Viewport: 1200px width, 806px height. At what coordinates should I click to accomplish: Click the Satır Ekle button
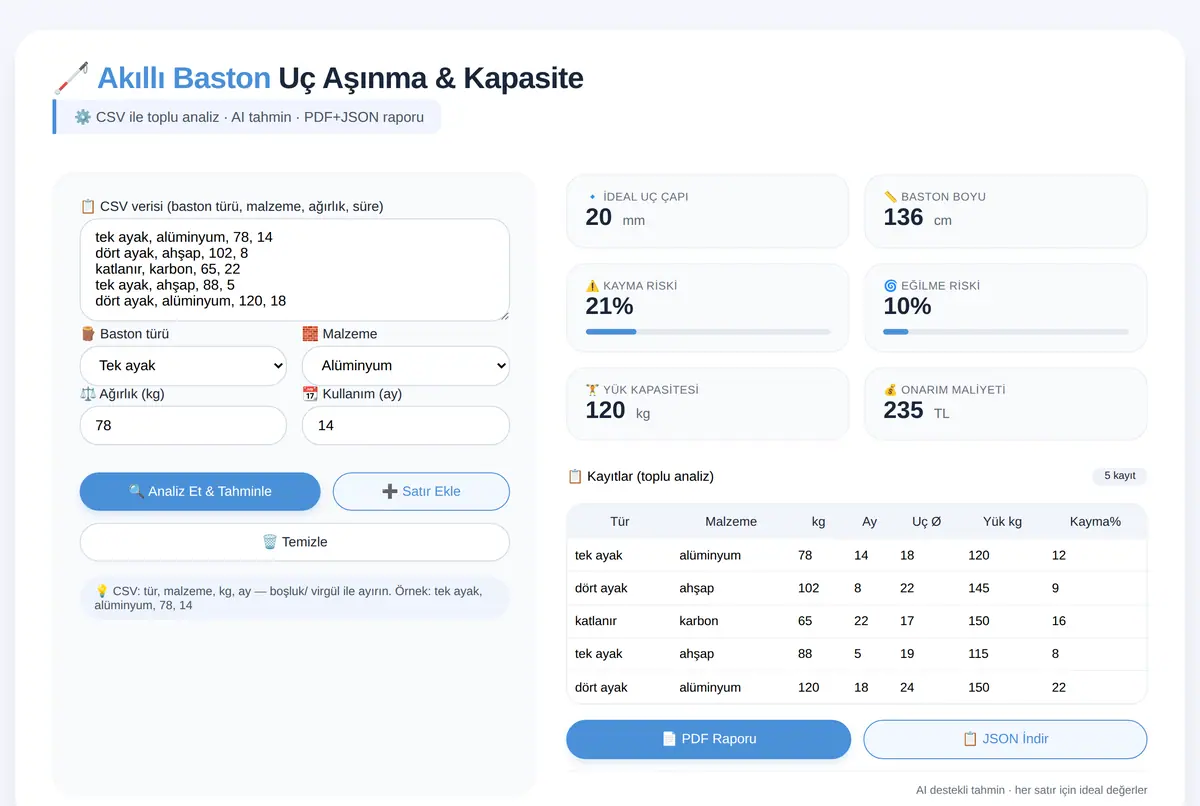[x=421, y=492]
